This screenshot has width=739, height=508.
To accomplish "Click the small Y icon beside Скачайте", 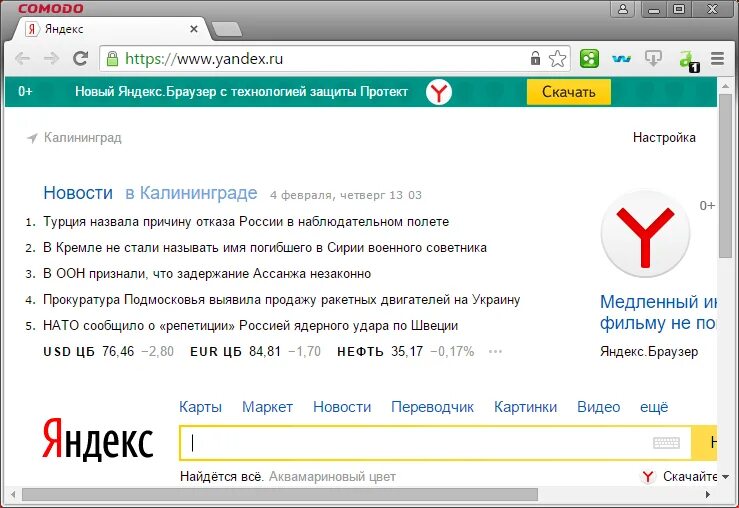I will pos(648,476).
